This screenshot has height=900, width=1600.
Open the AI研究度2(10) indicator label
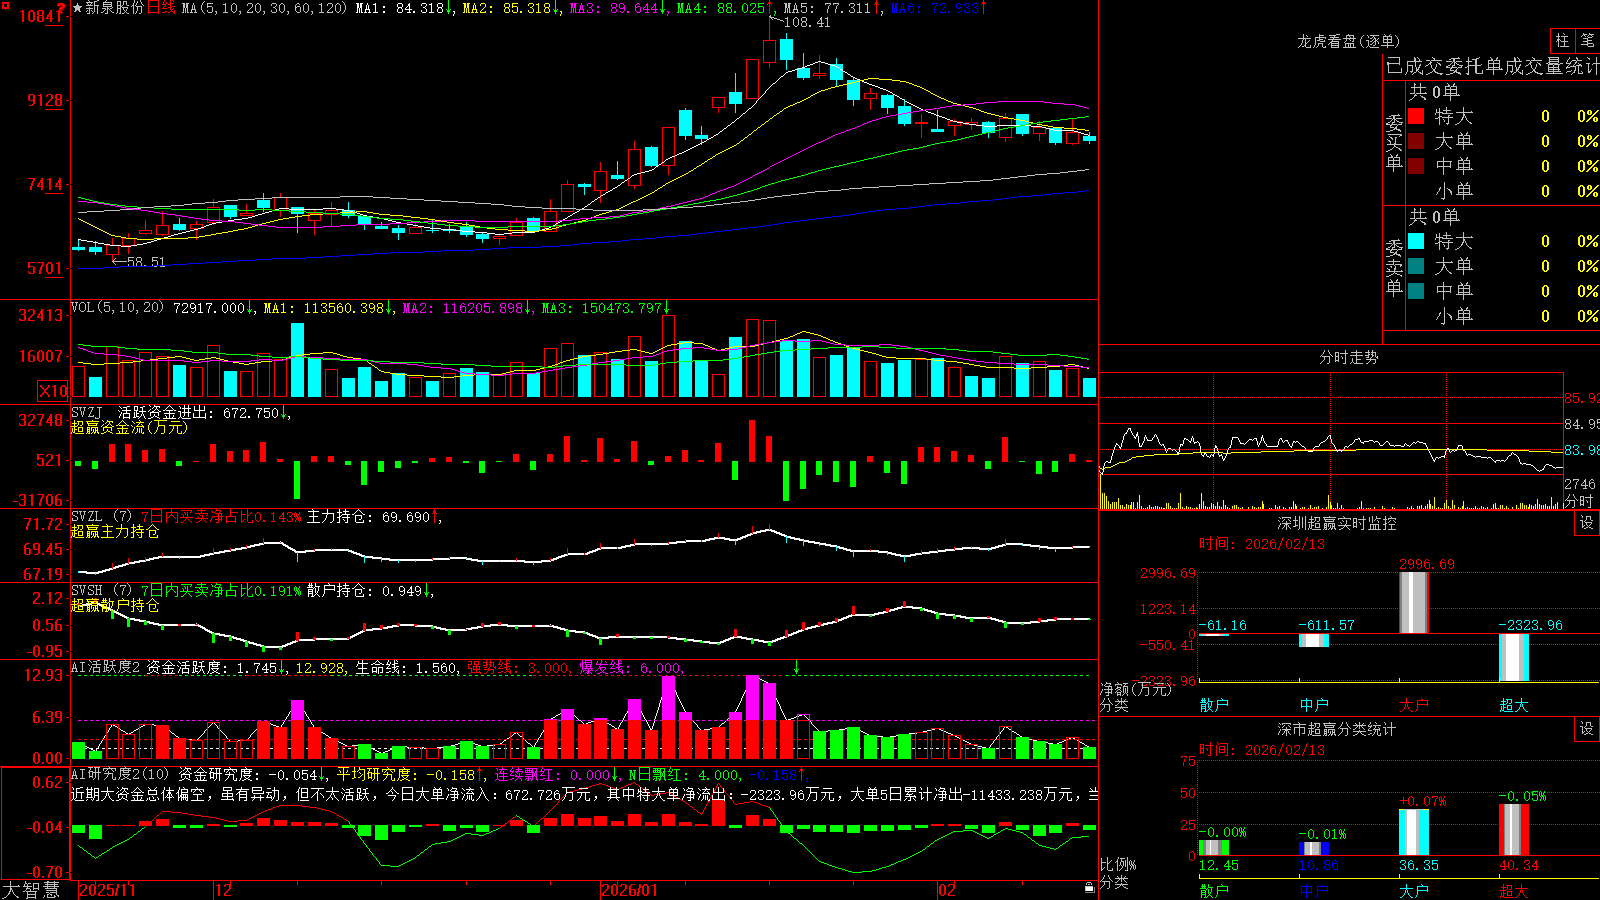(120, 774)
